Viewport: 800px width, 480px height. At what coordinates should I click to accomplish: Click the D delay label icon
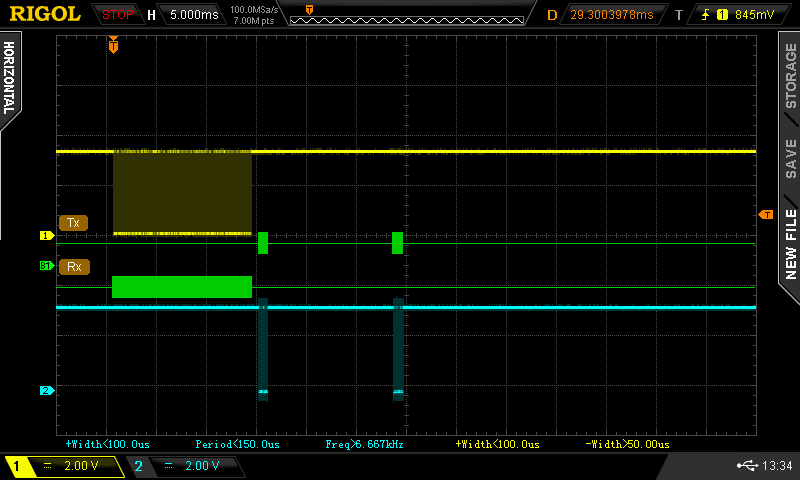pyautogui.click(x=552, y=15)
